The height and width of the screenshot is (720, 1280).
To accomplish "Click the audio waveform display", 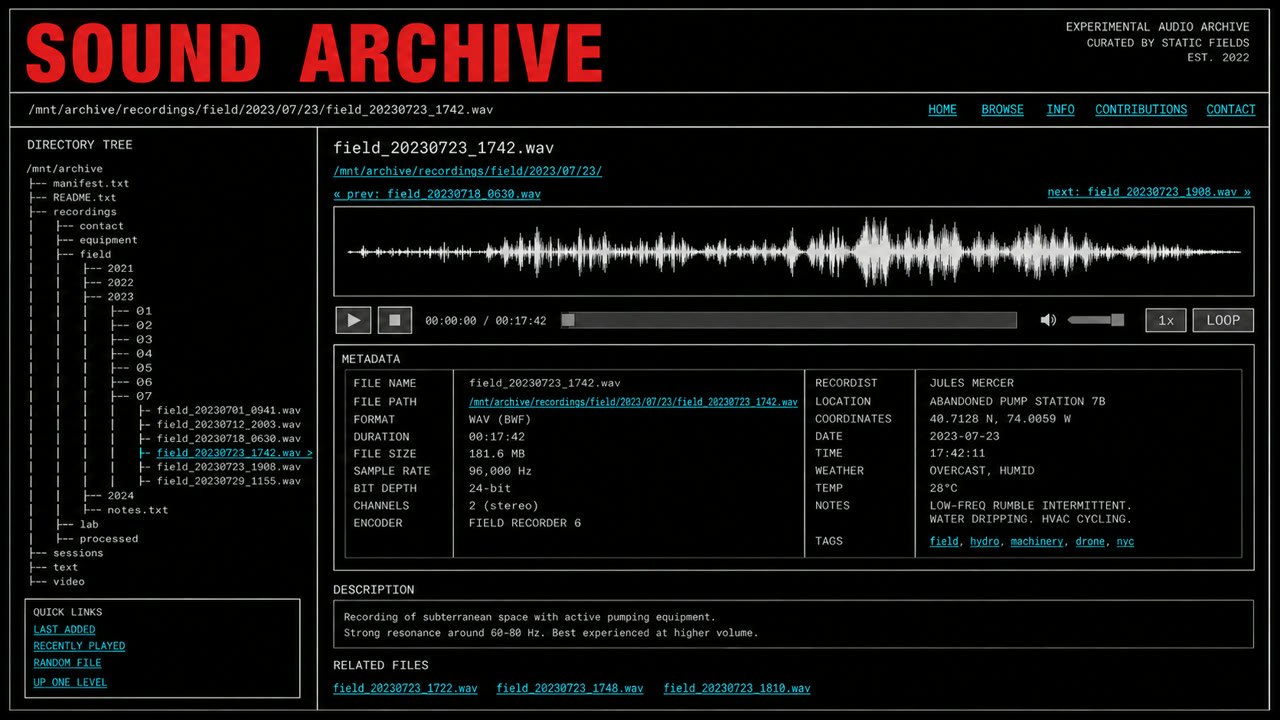I will click(794, 252).
